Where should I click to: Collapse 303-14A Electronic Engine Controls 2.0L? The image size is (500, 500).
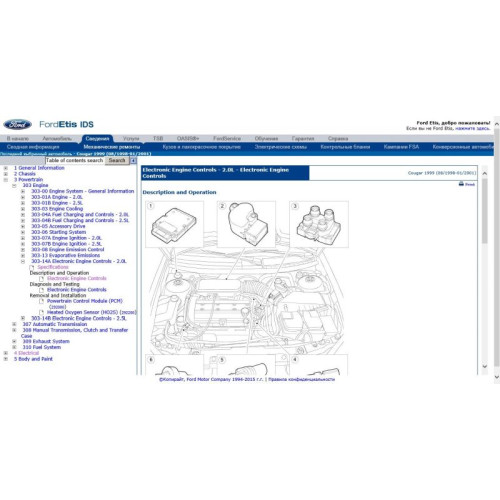coord(23,261)
